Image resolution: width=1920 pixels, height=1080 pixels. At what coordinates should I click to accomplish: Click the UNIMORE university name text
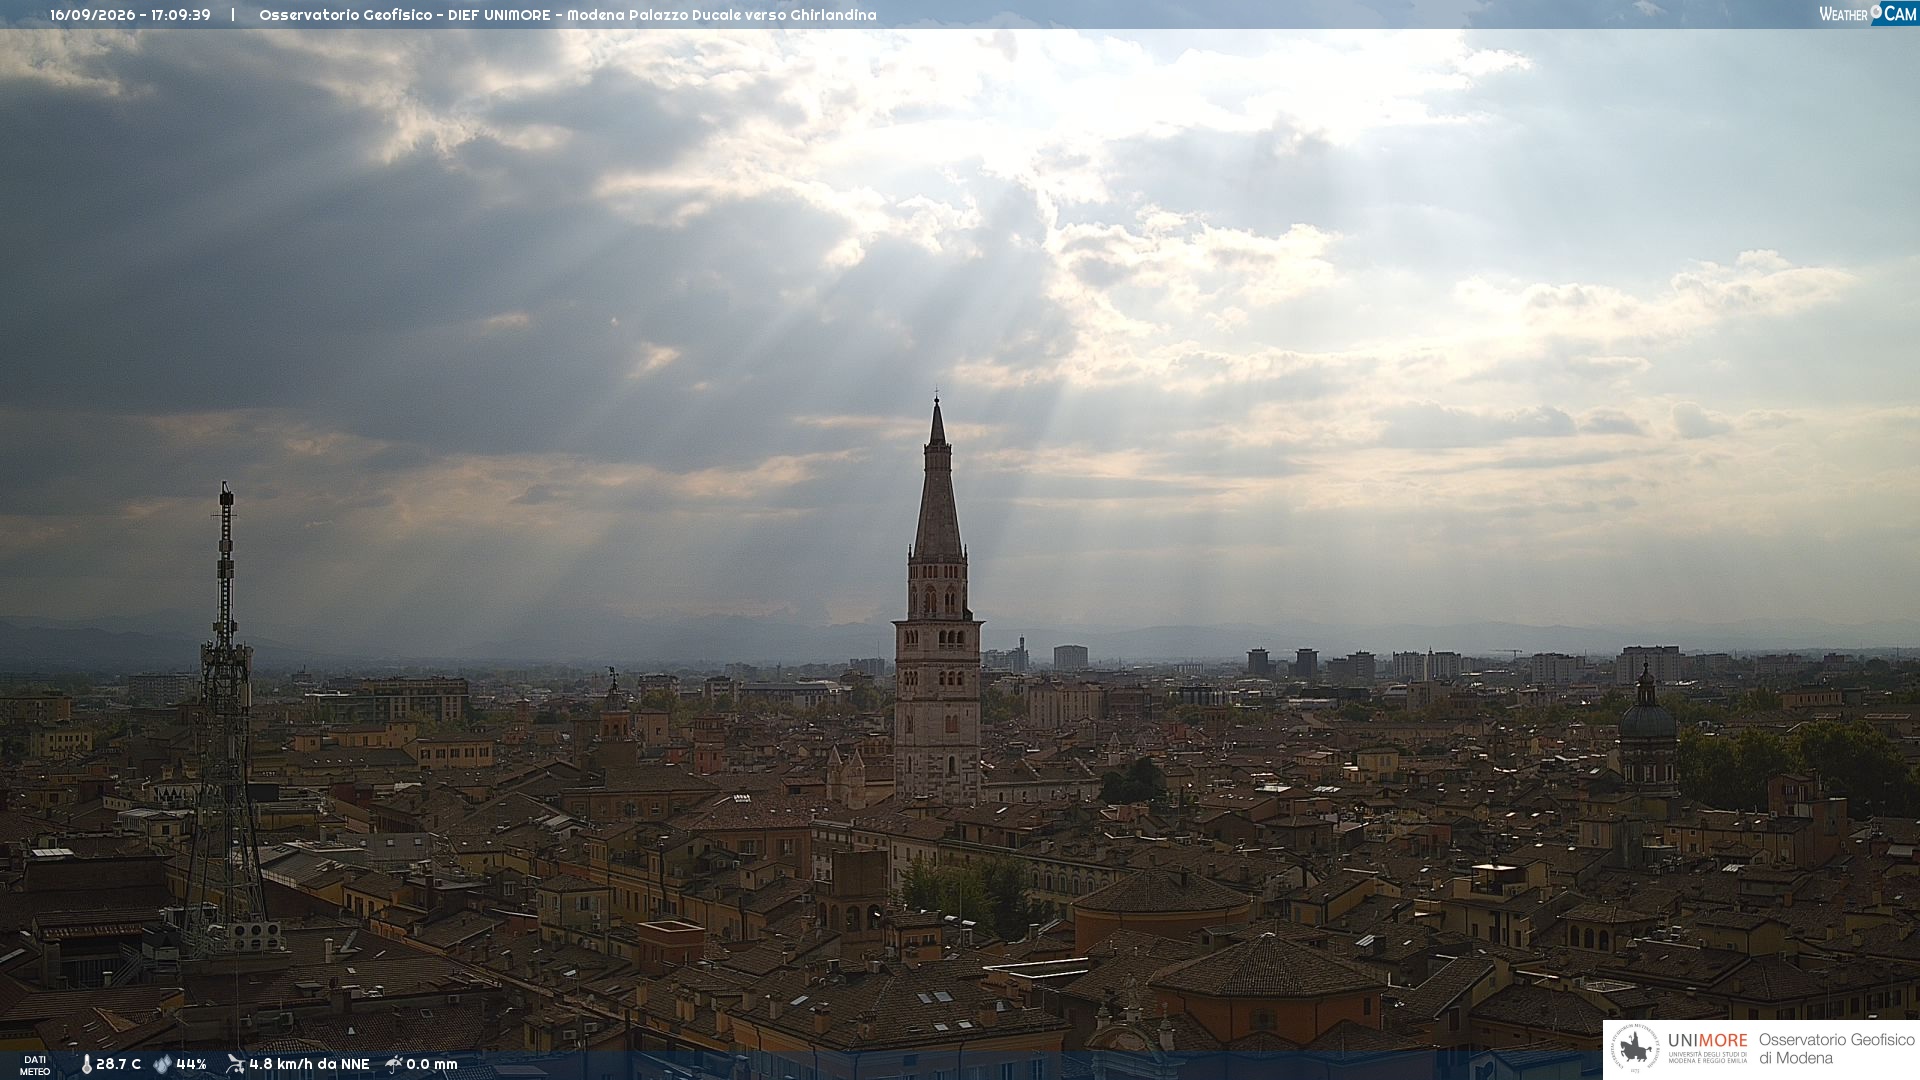(1707, 1041)
